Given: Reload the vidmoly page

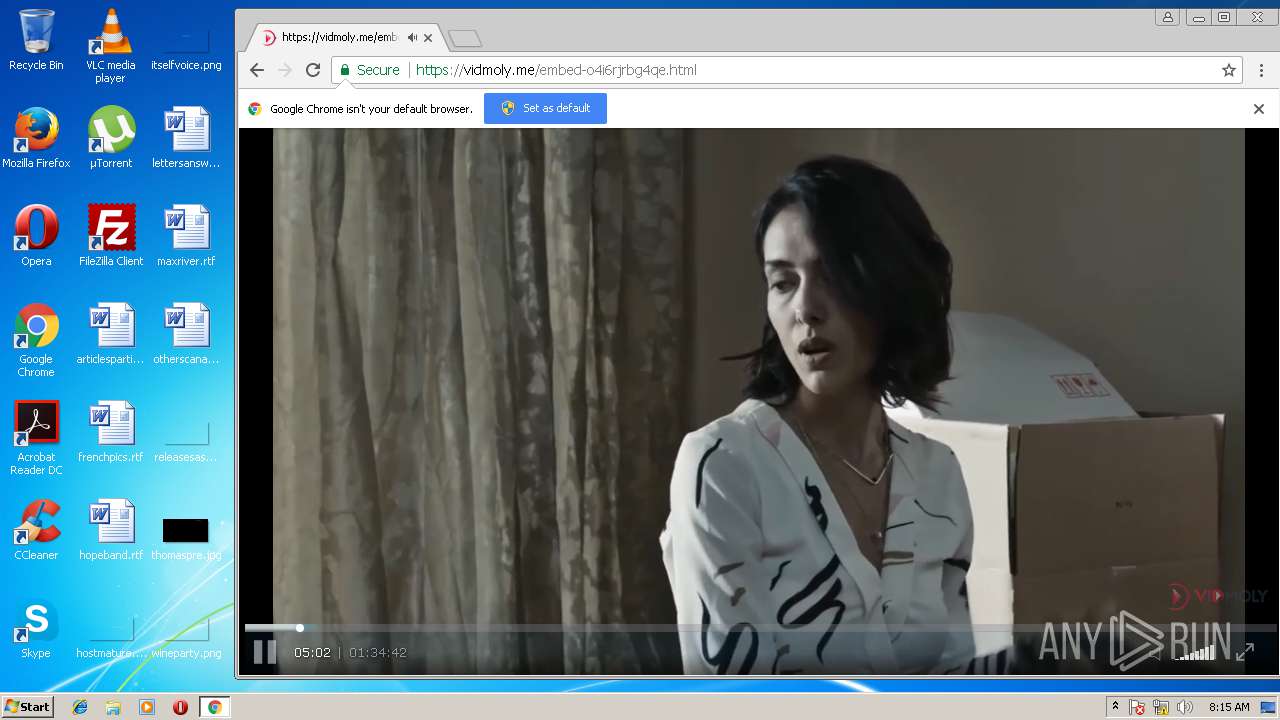Looking at the screenshot, I should (x=313, y=70).
